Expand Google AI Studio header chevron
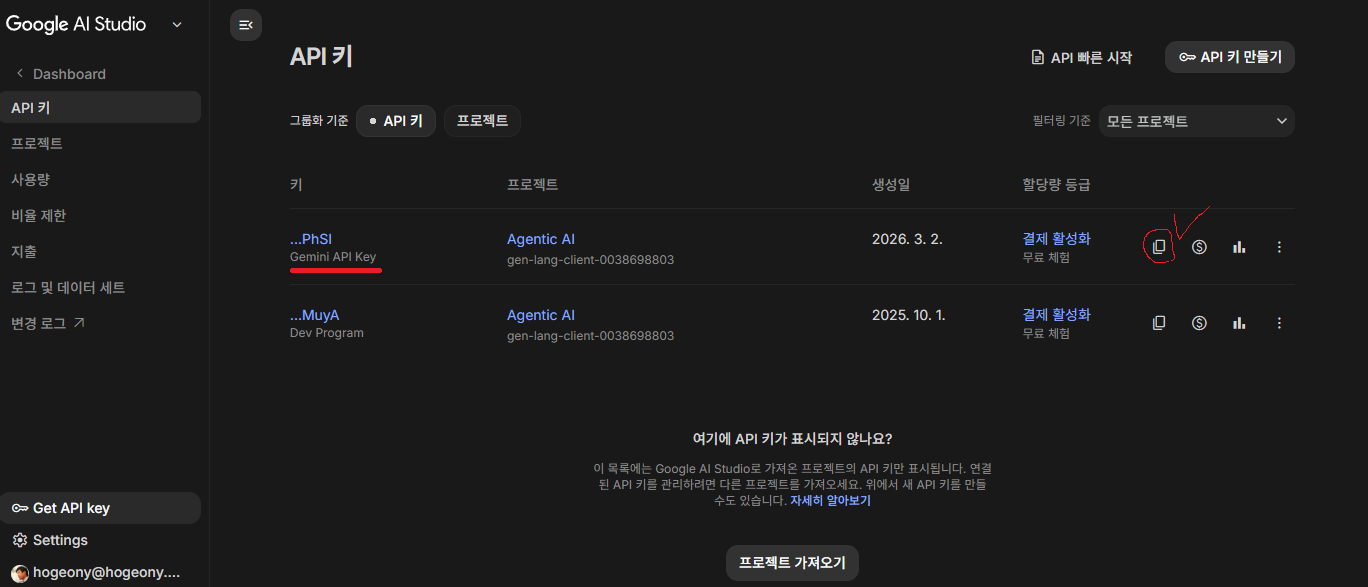1368x587 pixels. (177, 25)
